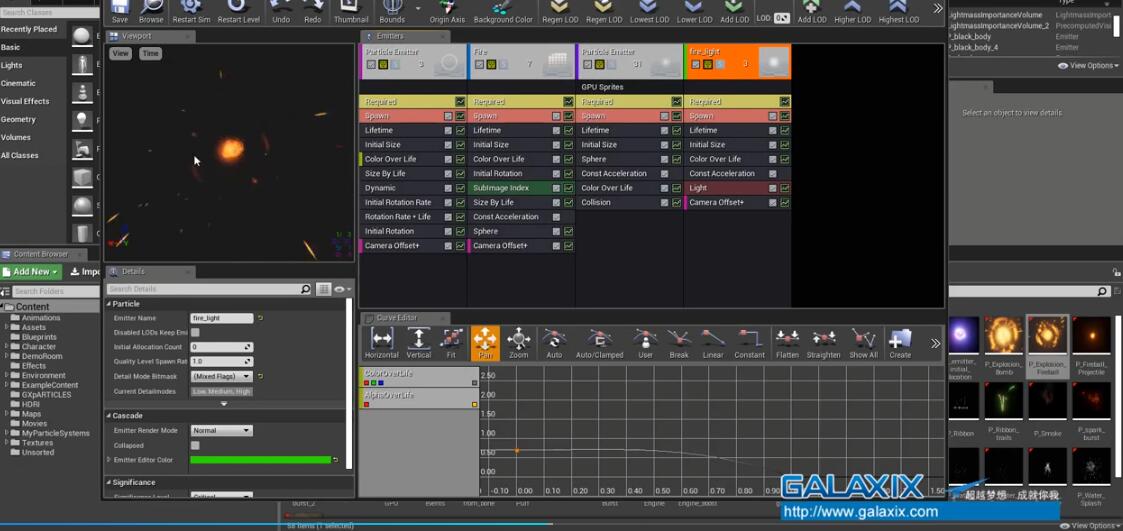Click the Thumbnail toolbar icon
The width and height of the screenshot is (1123, 531).
pos(351,9)
